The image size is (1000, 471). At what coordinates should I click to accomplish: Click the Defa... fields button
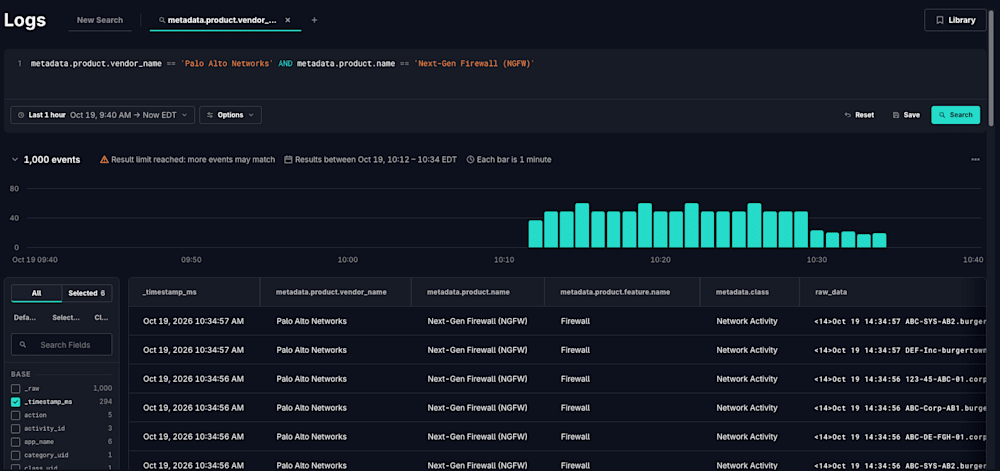pos(26,317)
